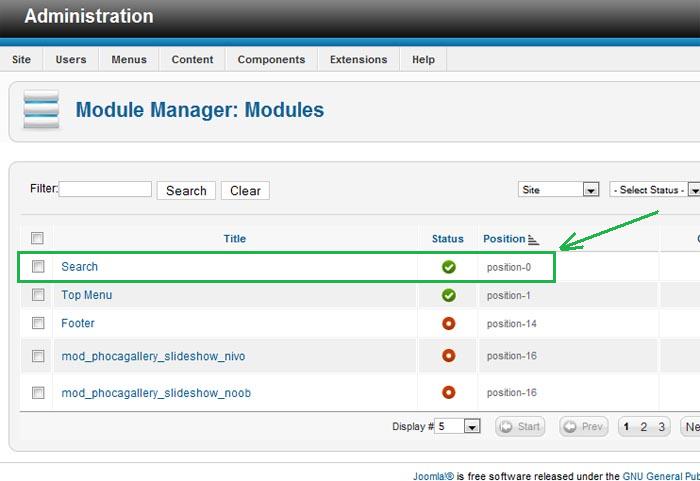Expand the Select Status dropdown
700x481 pixels.
tap(693, 190)
